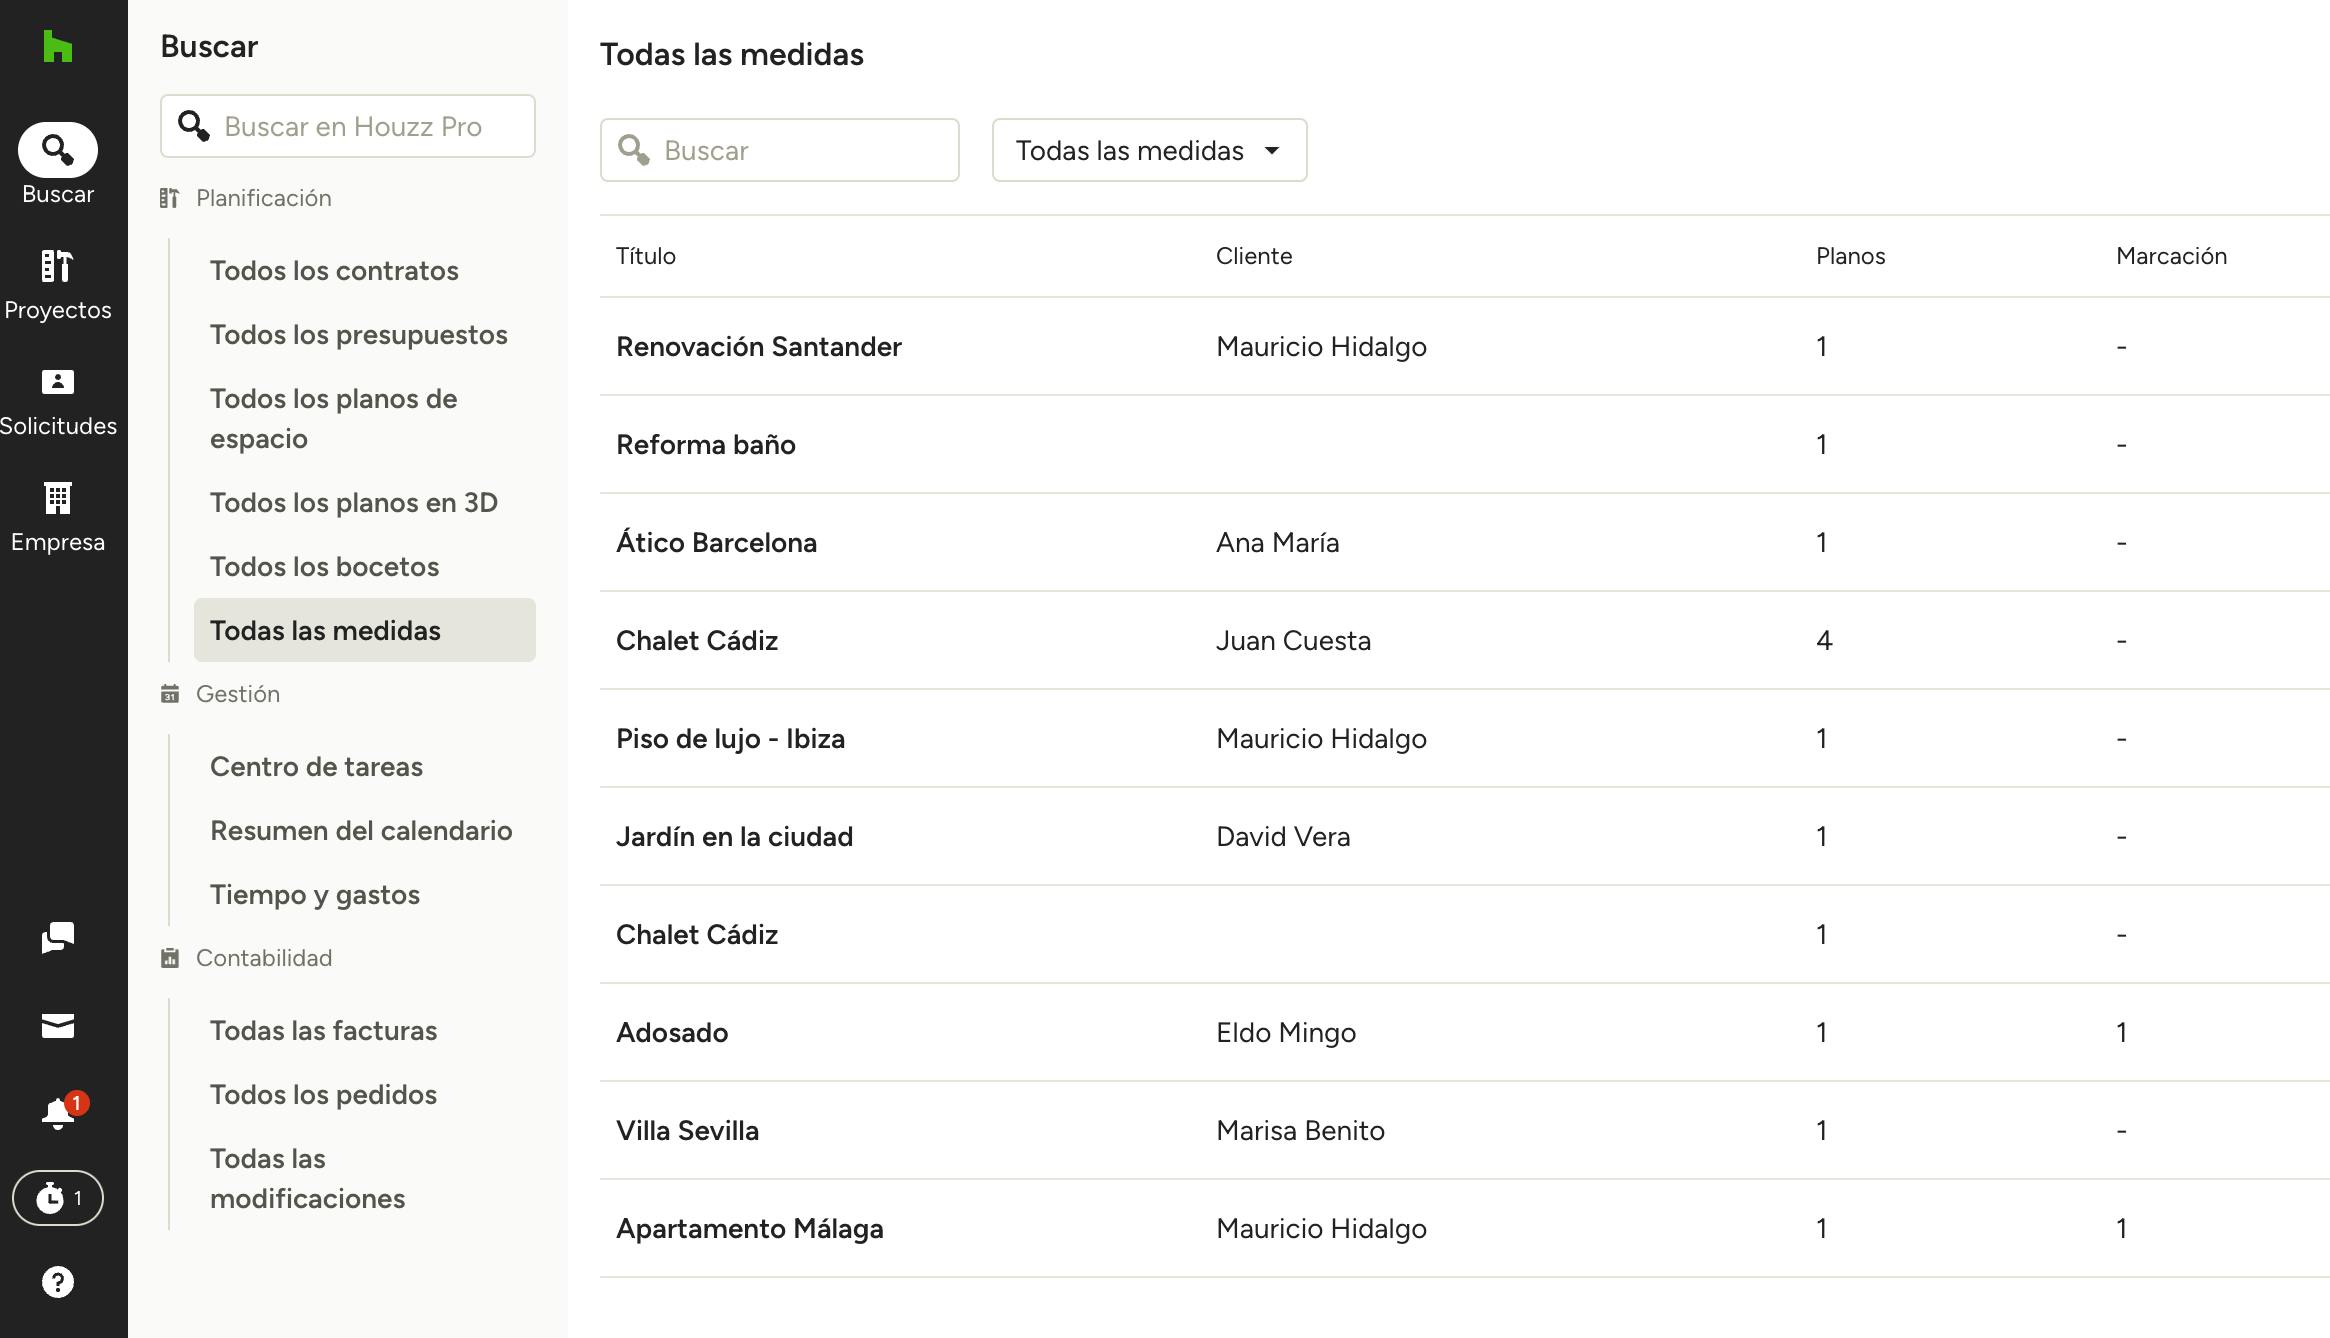Screen dimensions: 2330x1338
Task: Open the Buscar search icon in sidebar
Action: point(57,150)
